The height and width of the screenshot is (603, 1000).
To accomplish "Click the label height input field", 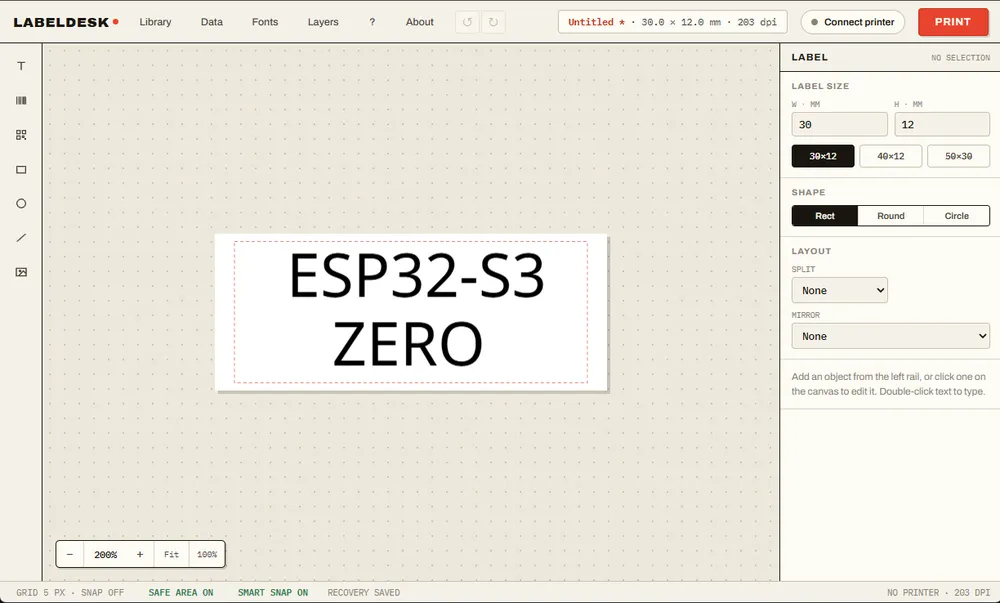I will pos(942,125).
